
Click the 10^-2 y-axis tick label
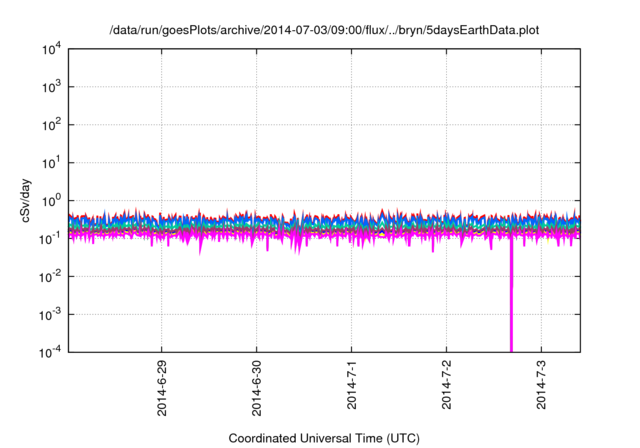pos(53,276)
